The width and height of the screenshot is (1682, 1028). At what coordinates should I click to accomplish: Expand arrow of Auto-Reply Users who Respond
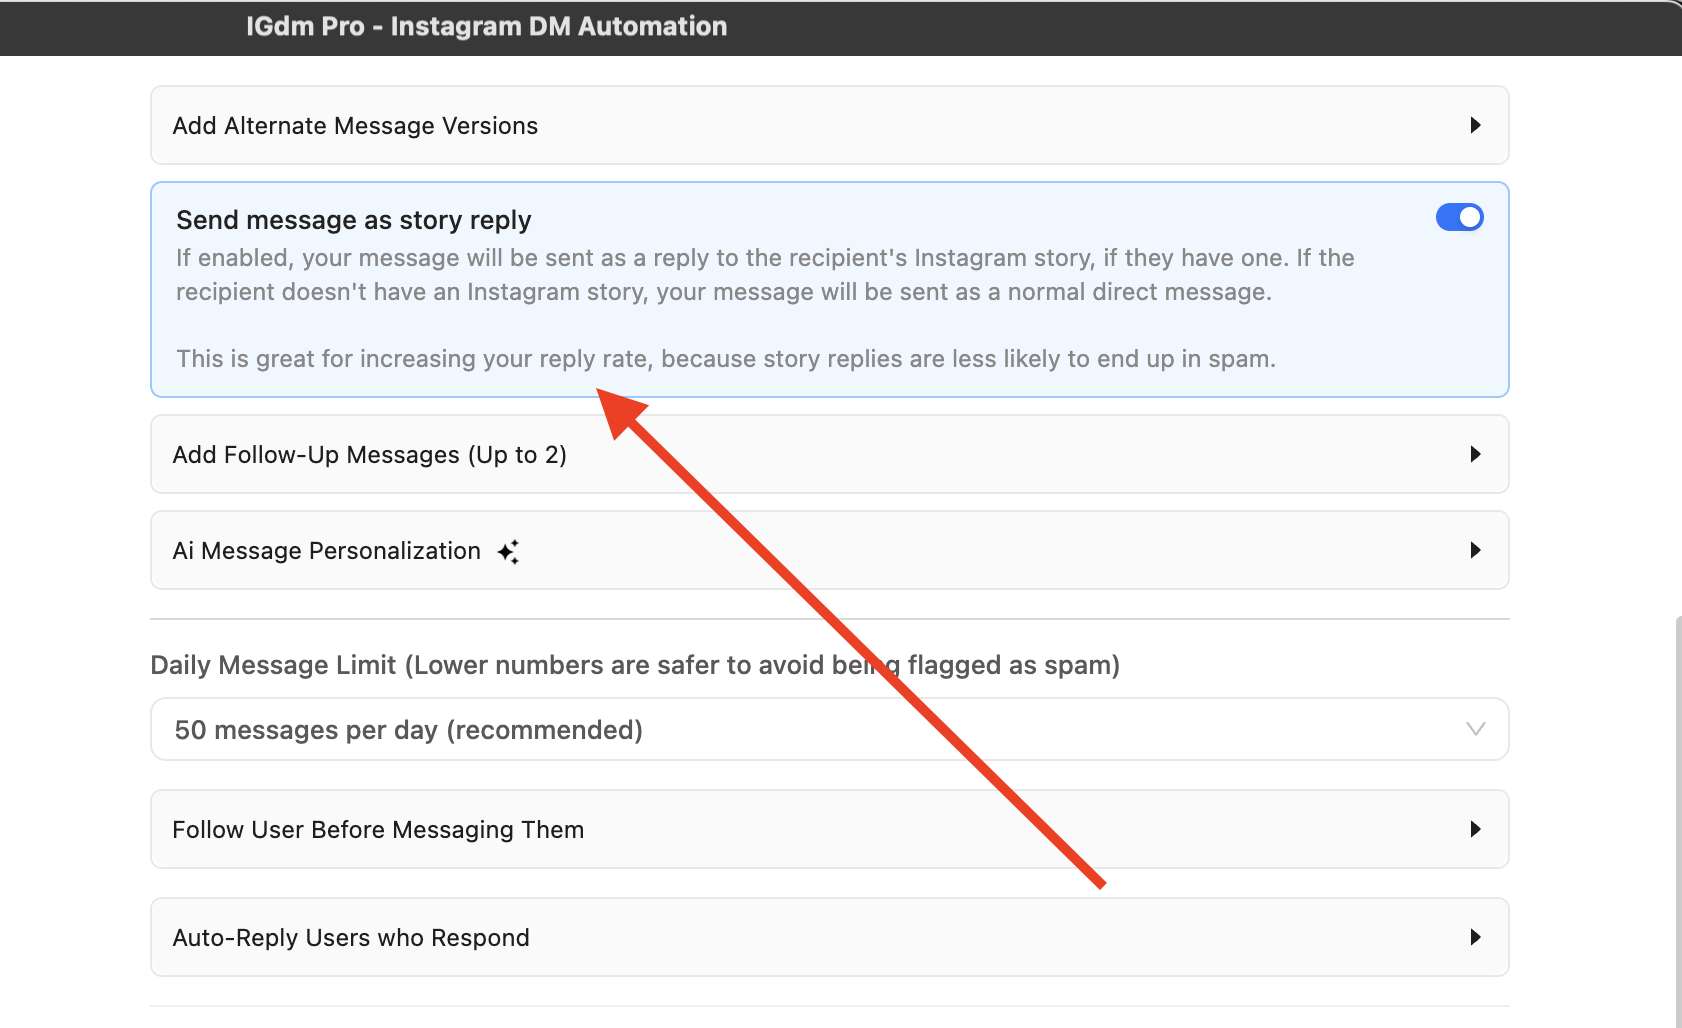[1475, 937]
